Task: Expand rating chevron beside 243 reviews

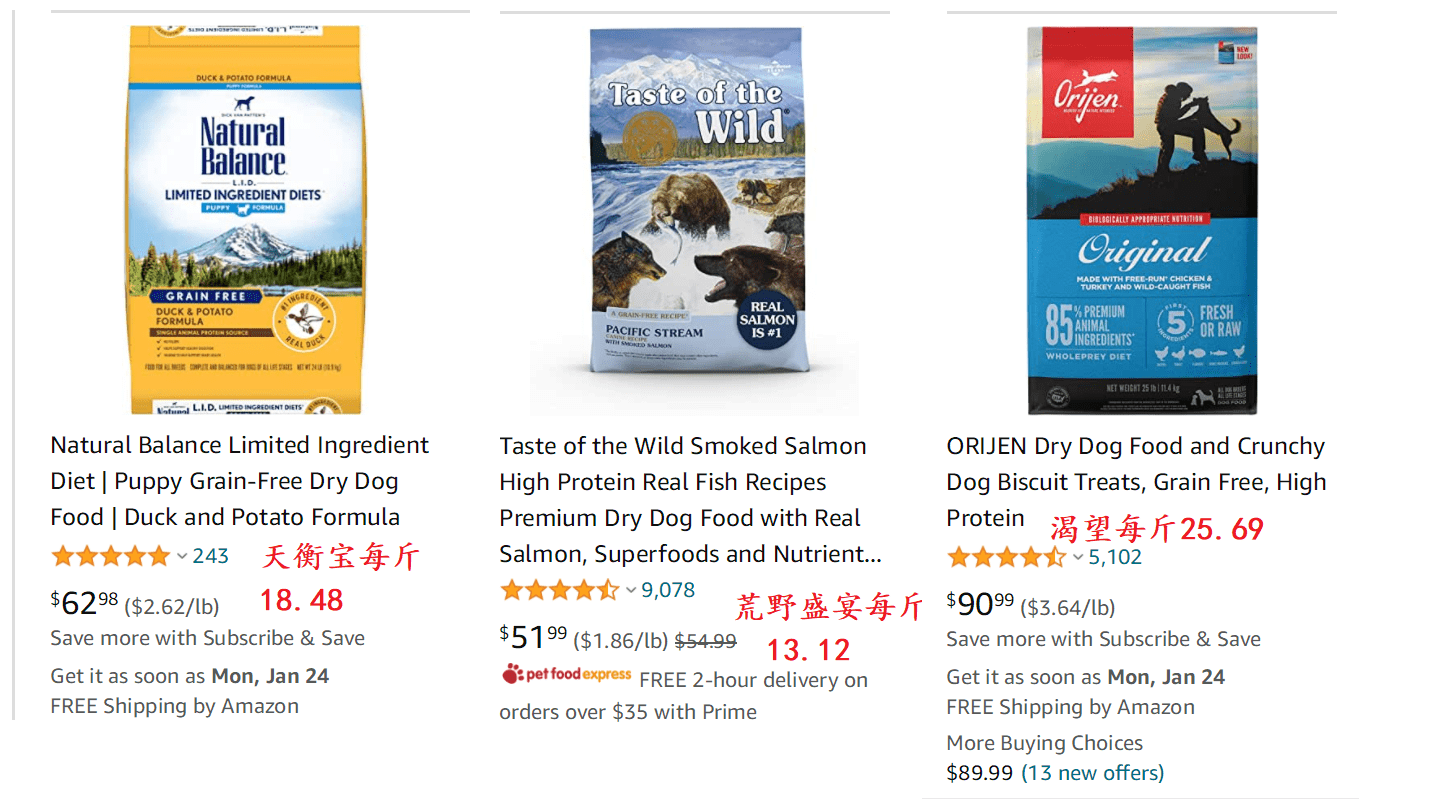Action: [x=182, y=556]
